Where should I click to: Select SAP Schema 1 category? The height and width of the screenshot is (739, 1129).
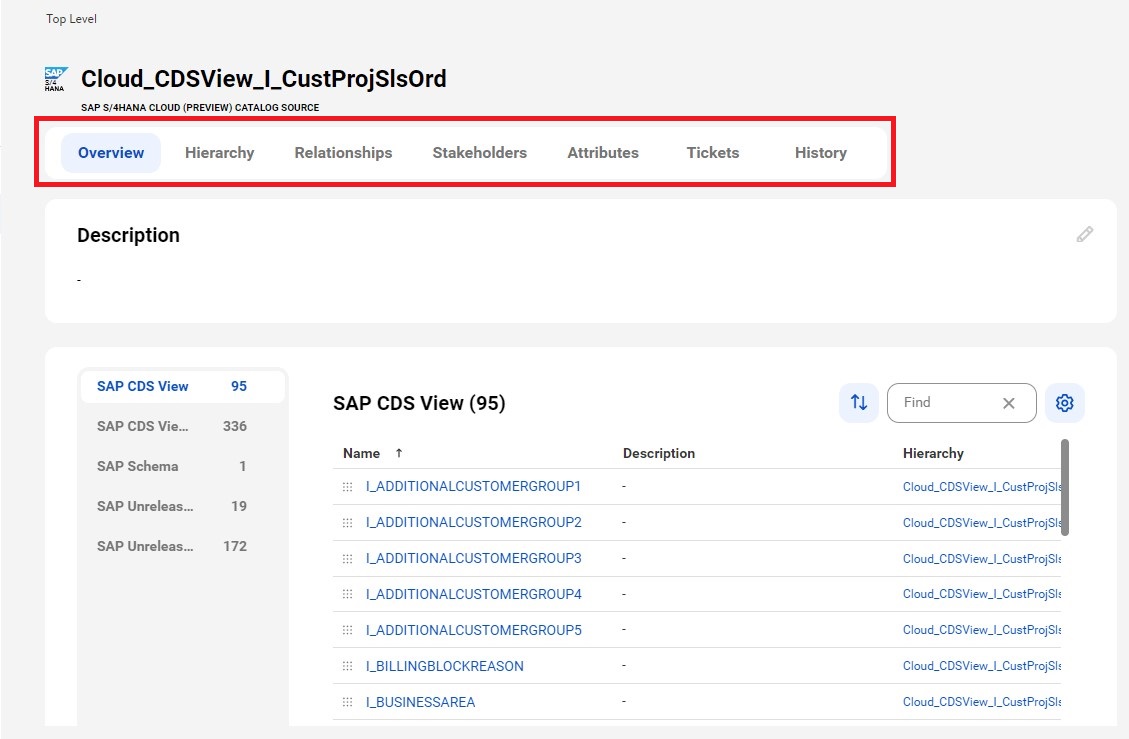click(x=181, y=466)
